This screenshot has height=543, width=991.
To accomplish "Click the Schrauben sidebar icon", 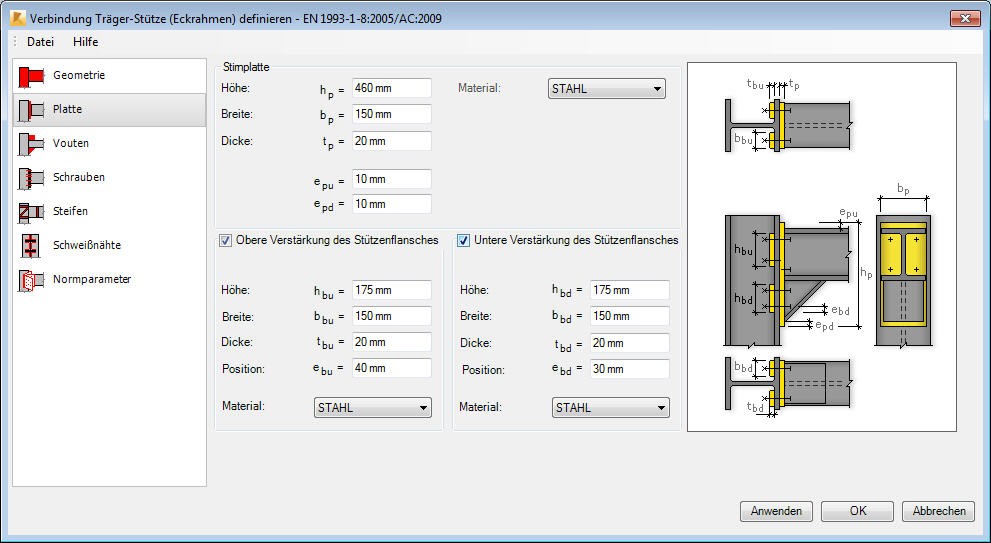I will [30, 178].
